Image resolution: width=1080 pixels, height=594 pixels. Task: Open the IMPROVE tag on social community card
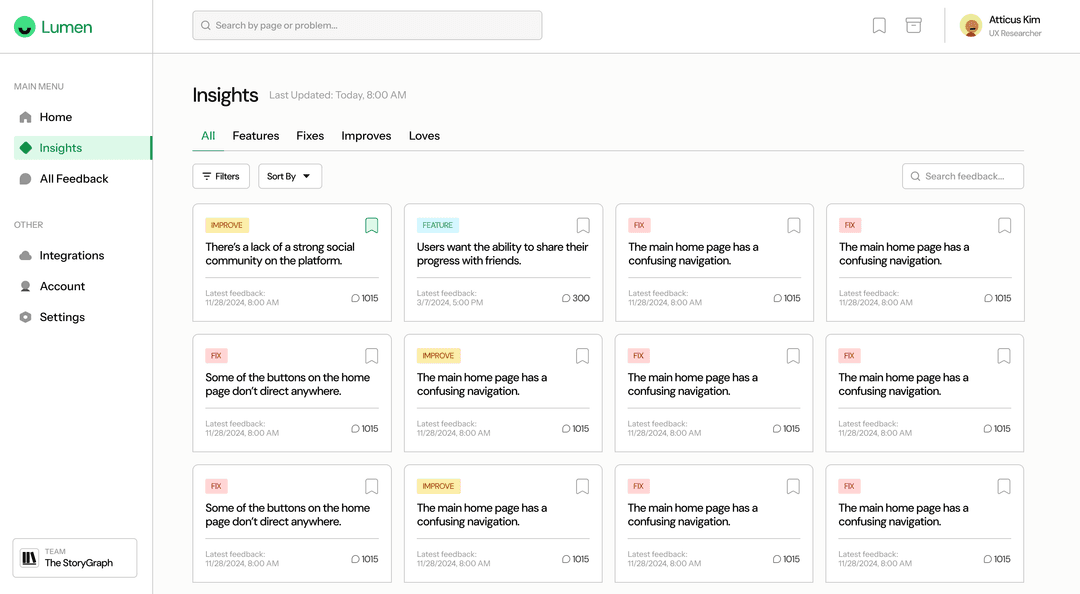point(227,225)
